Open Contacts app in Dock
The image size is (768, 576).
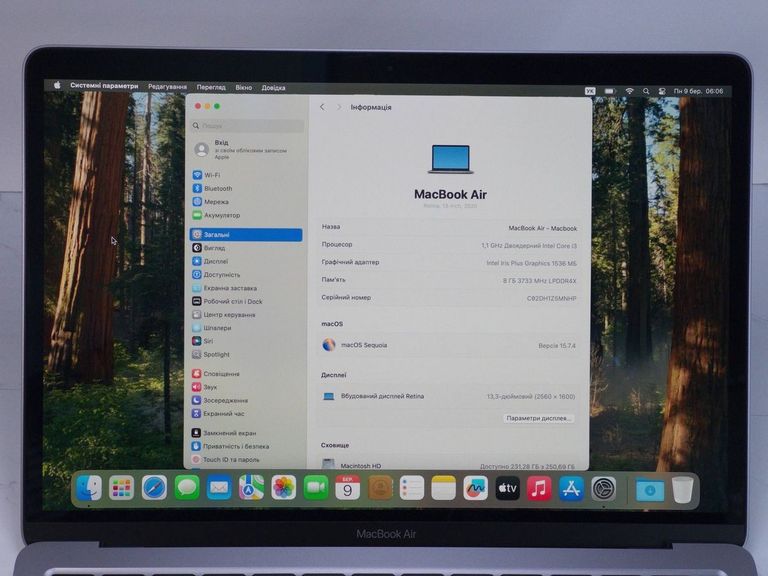point(380,488)
